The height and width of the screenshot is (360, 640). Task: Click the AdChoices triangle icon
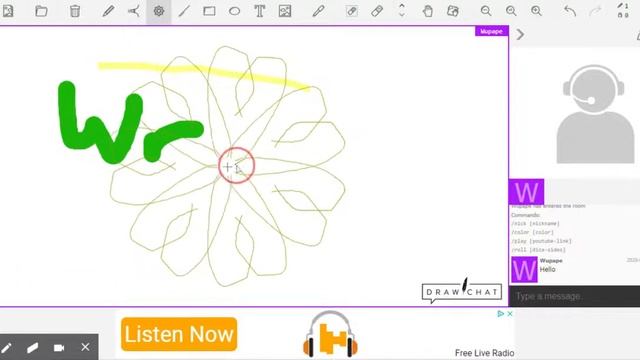[500, 313]
